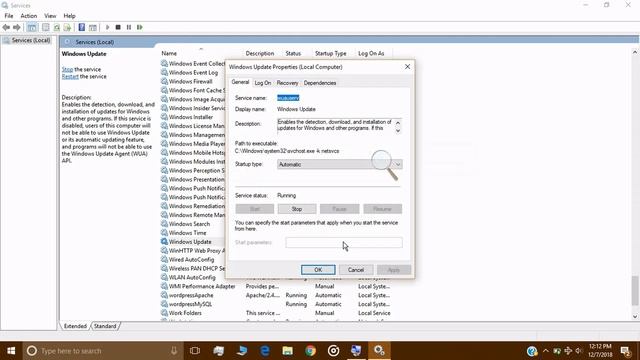Image resolution: width=640 pixels, height=360 pixels.
Task: Click the Stop the service link
Action: (67, 69)
